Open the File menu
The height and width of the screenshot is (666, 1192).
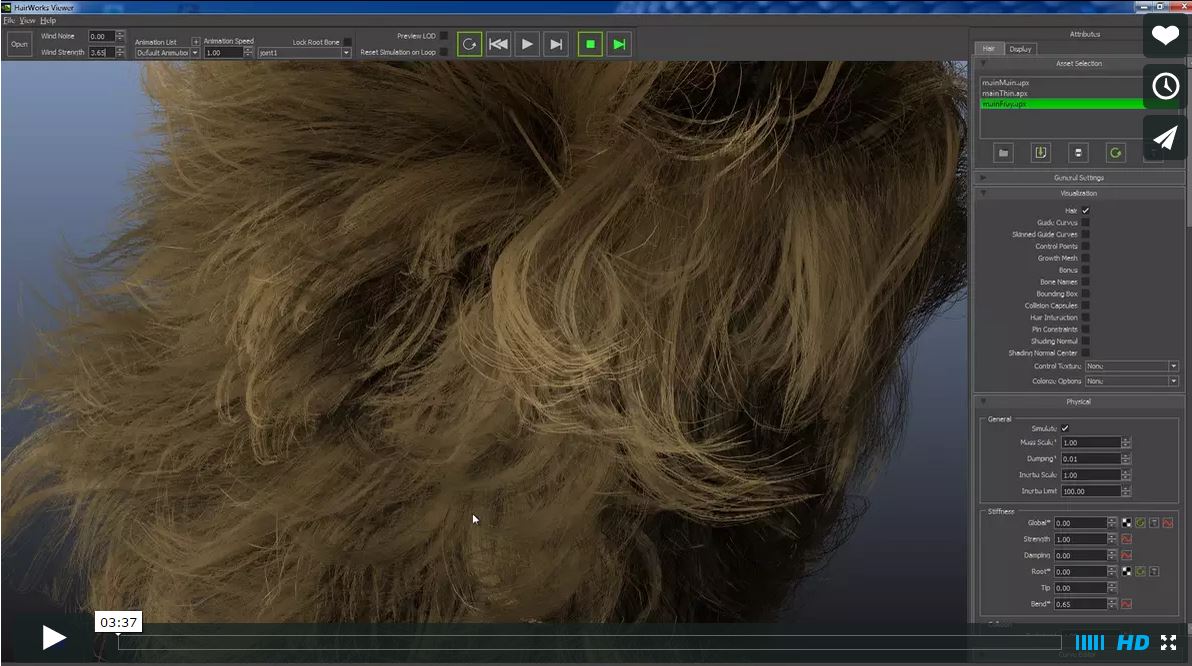[9, 21]
